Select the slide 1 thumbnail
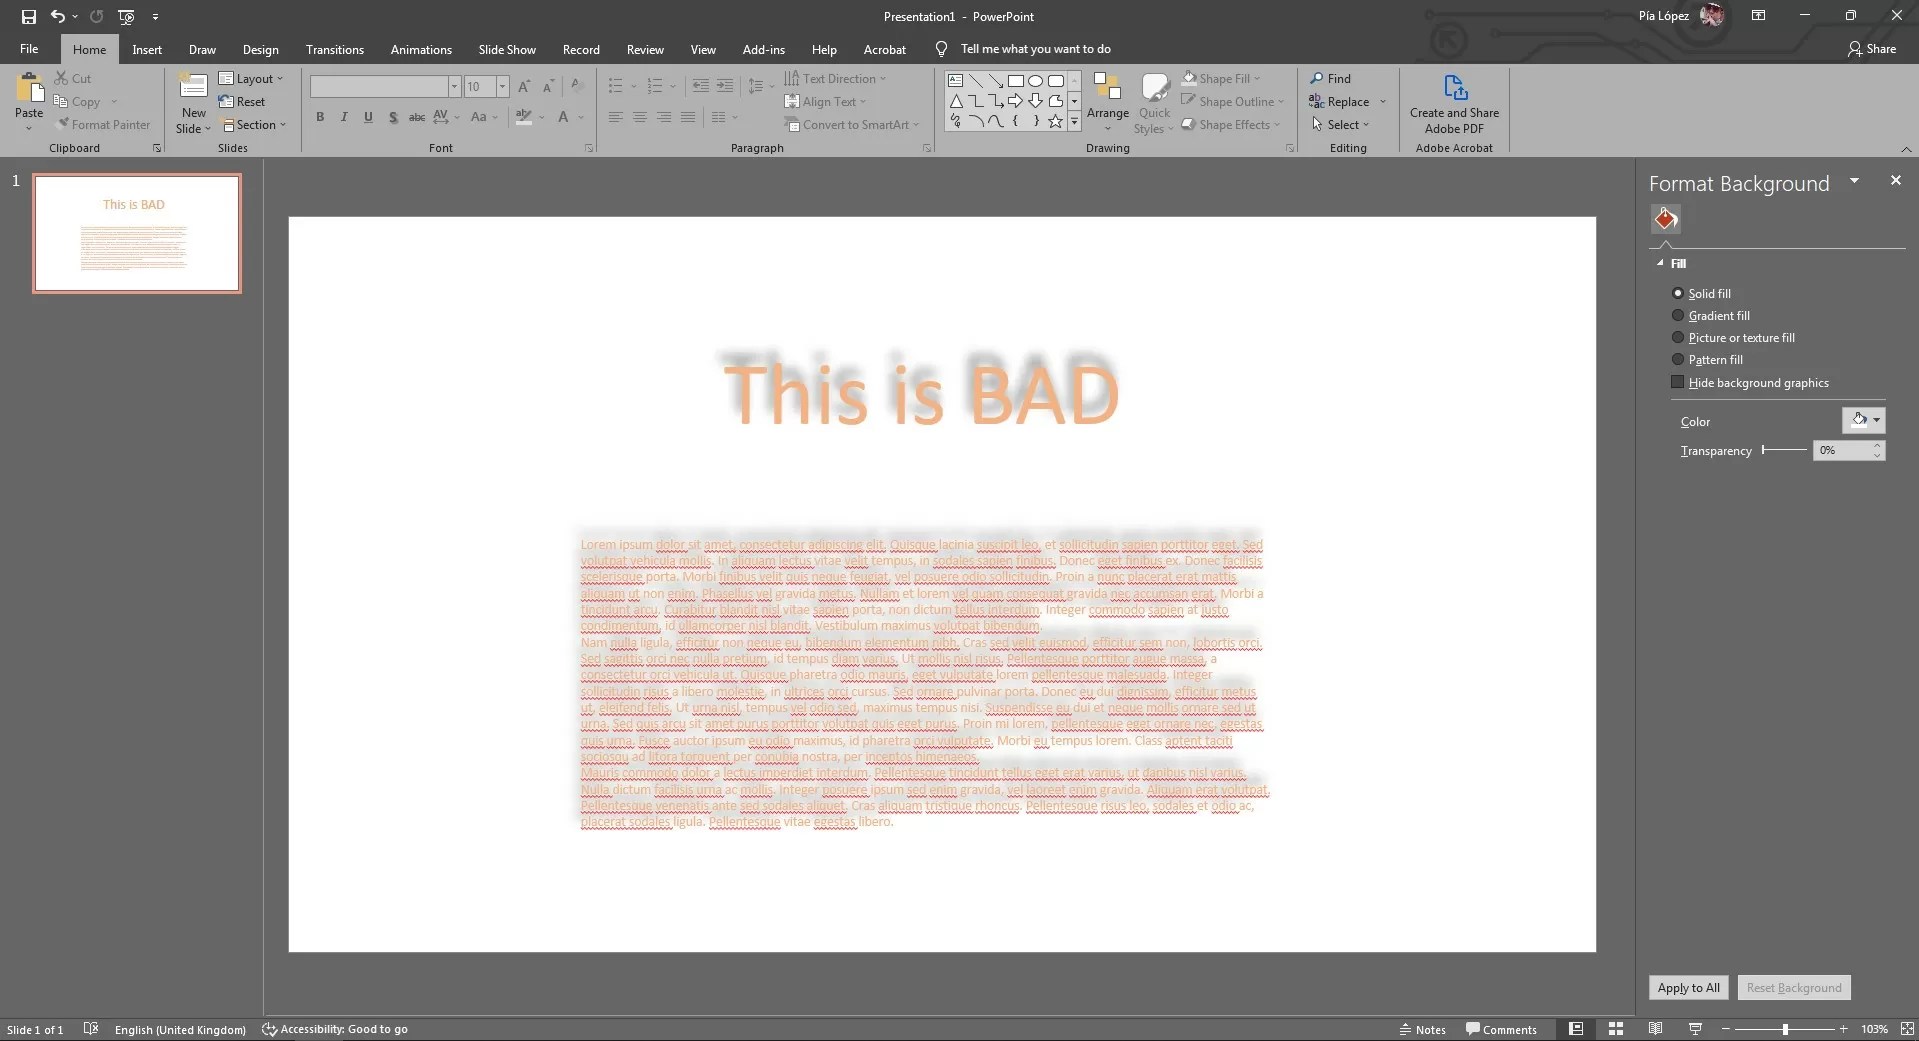This screenshot has height=1041, width=1919. [x=137, y=233]
